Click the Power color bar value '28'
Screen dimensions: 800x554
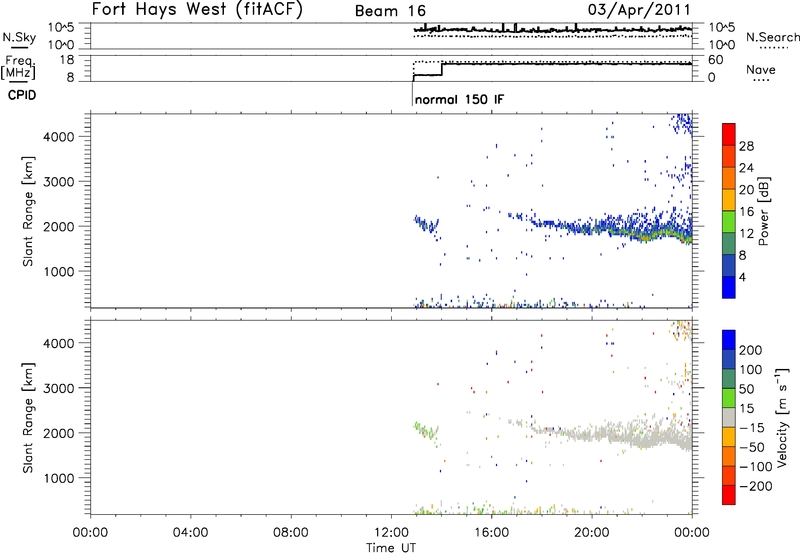click(746, 146)
